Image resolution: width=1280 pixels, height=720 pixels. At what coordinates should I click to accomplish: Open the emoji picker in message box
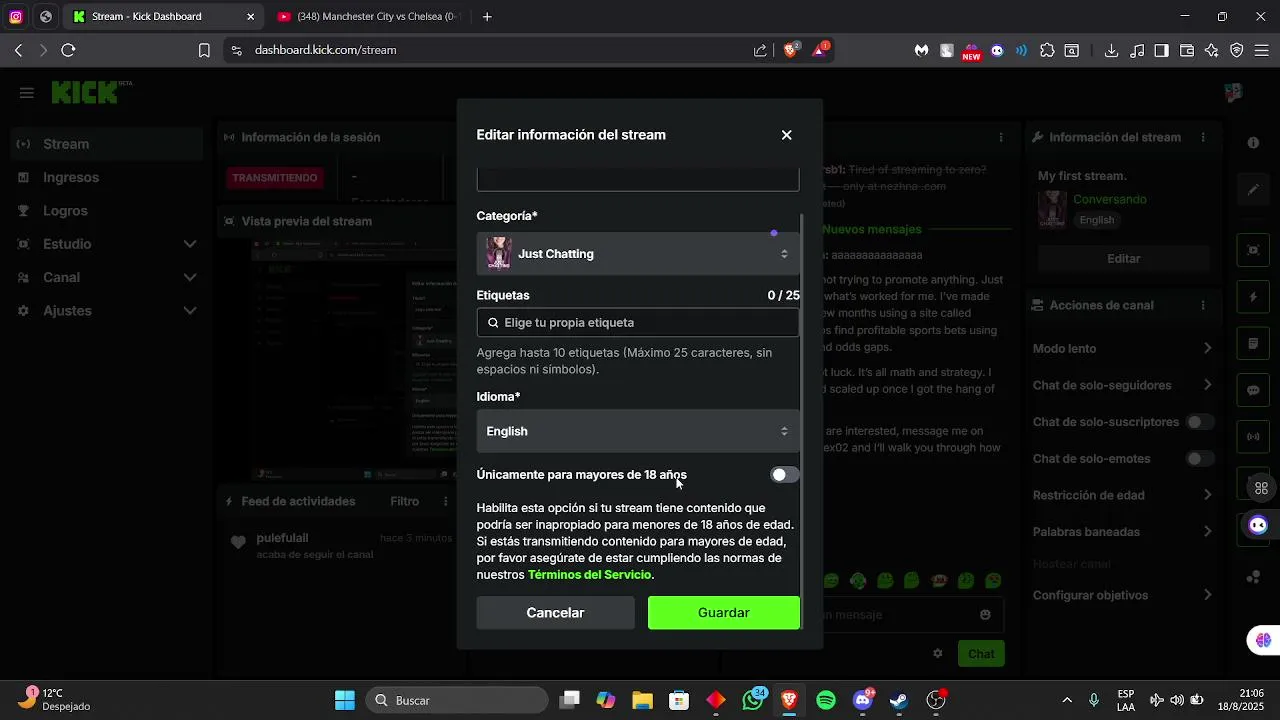click(x=985, y=615)
